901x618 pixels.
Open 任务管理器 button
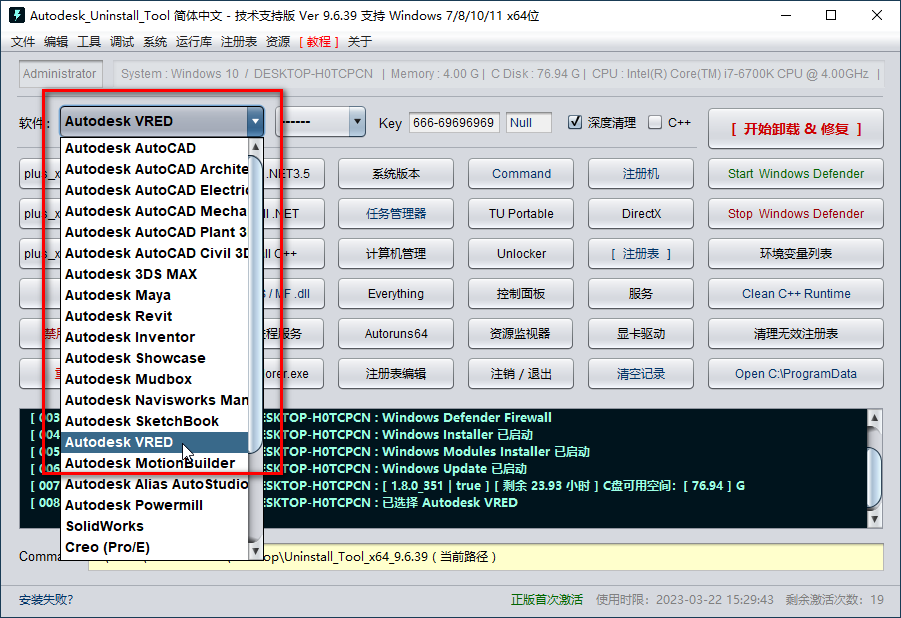click(x=396, y=214)
